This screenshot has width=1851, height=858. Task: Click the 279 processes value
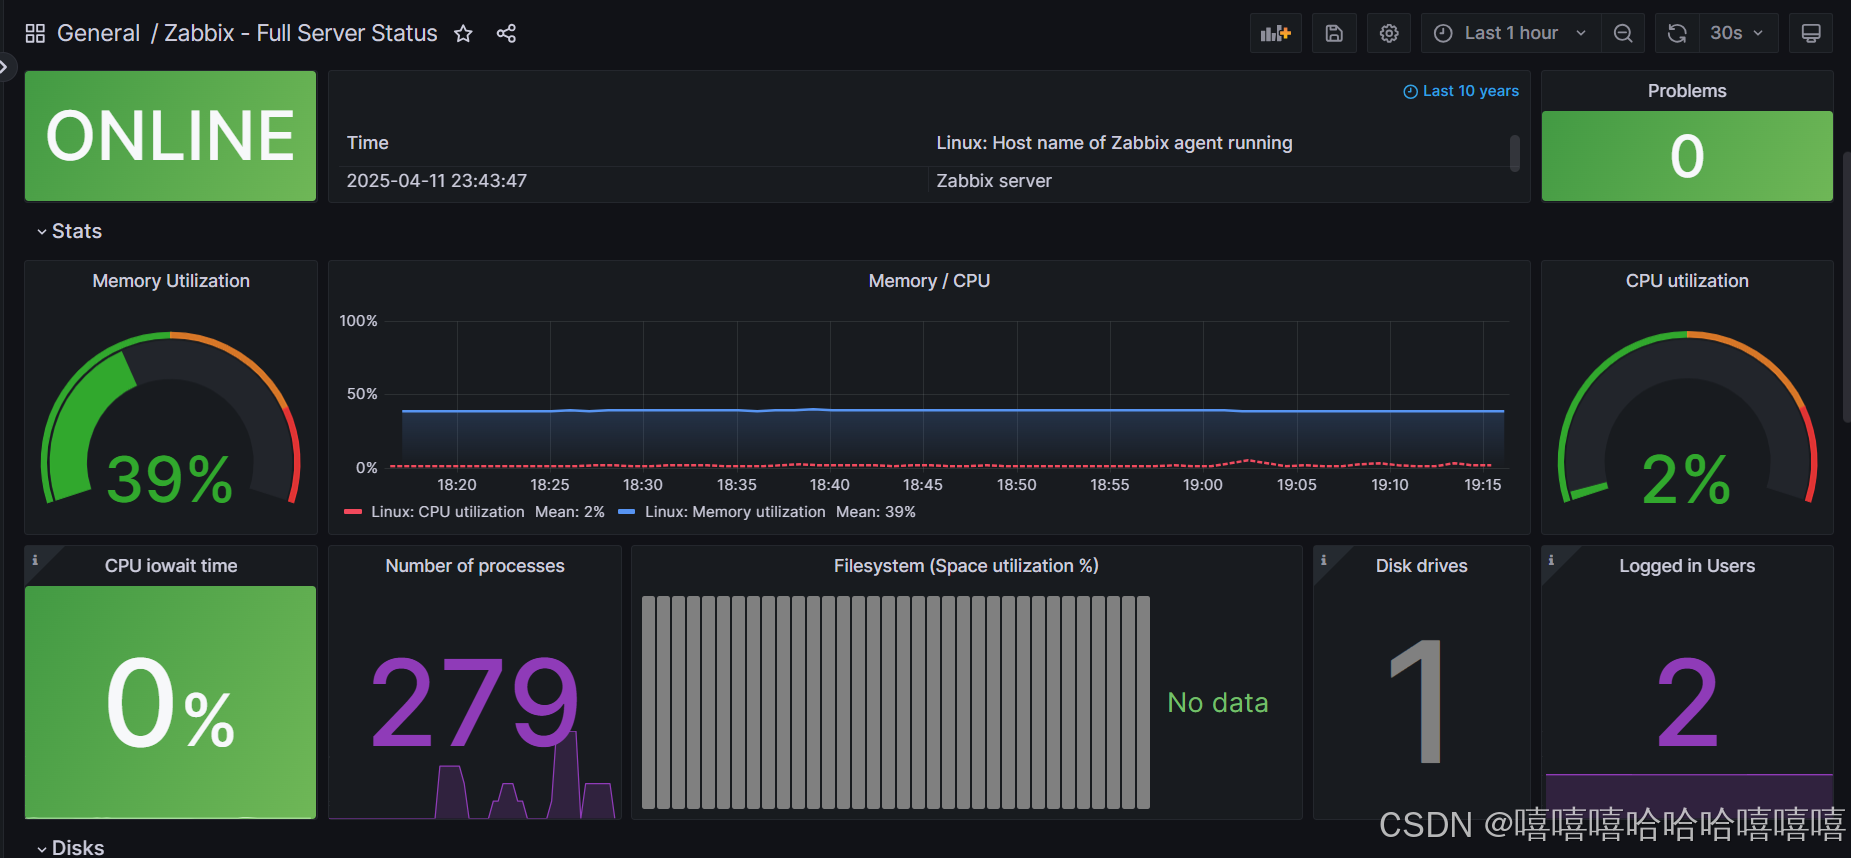(475, 703)
